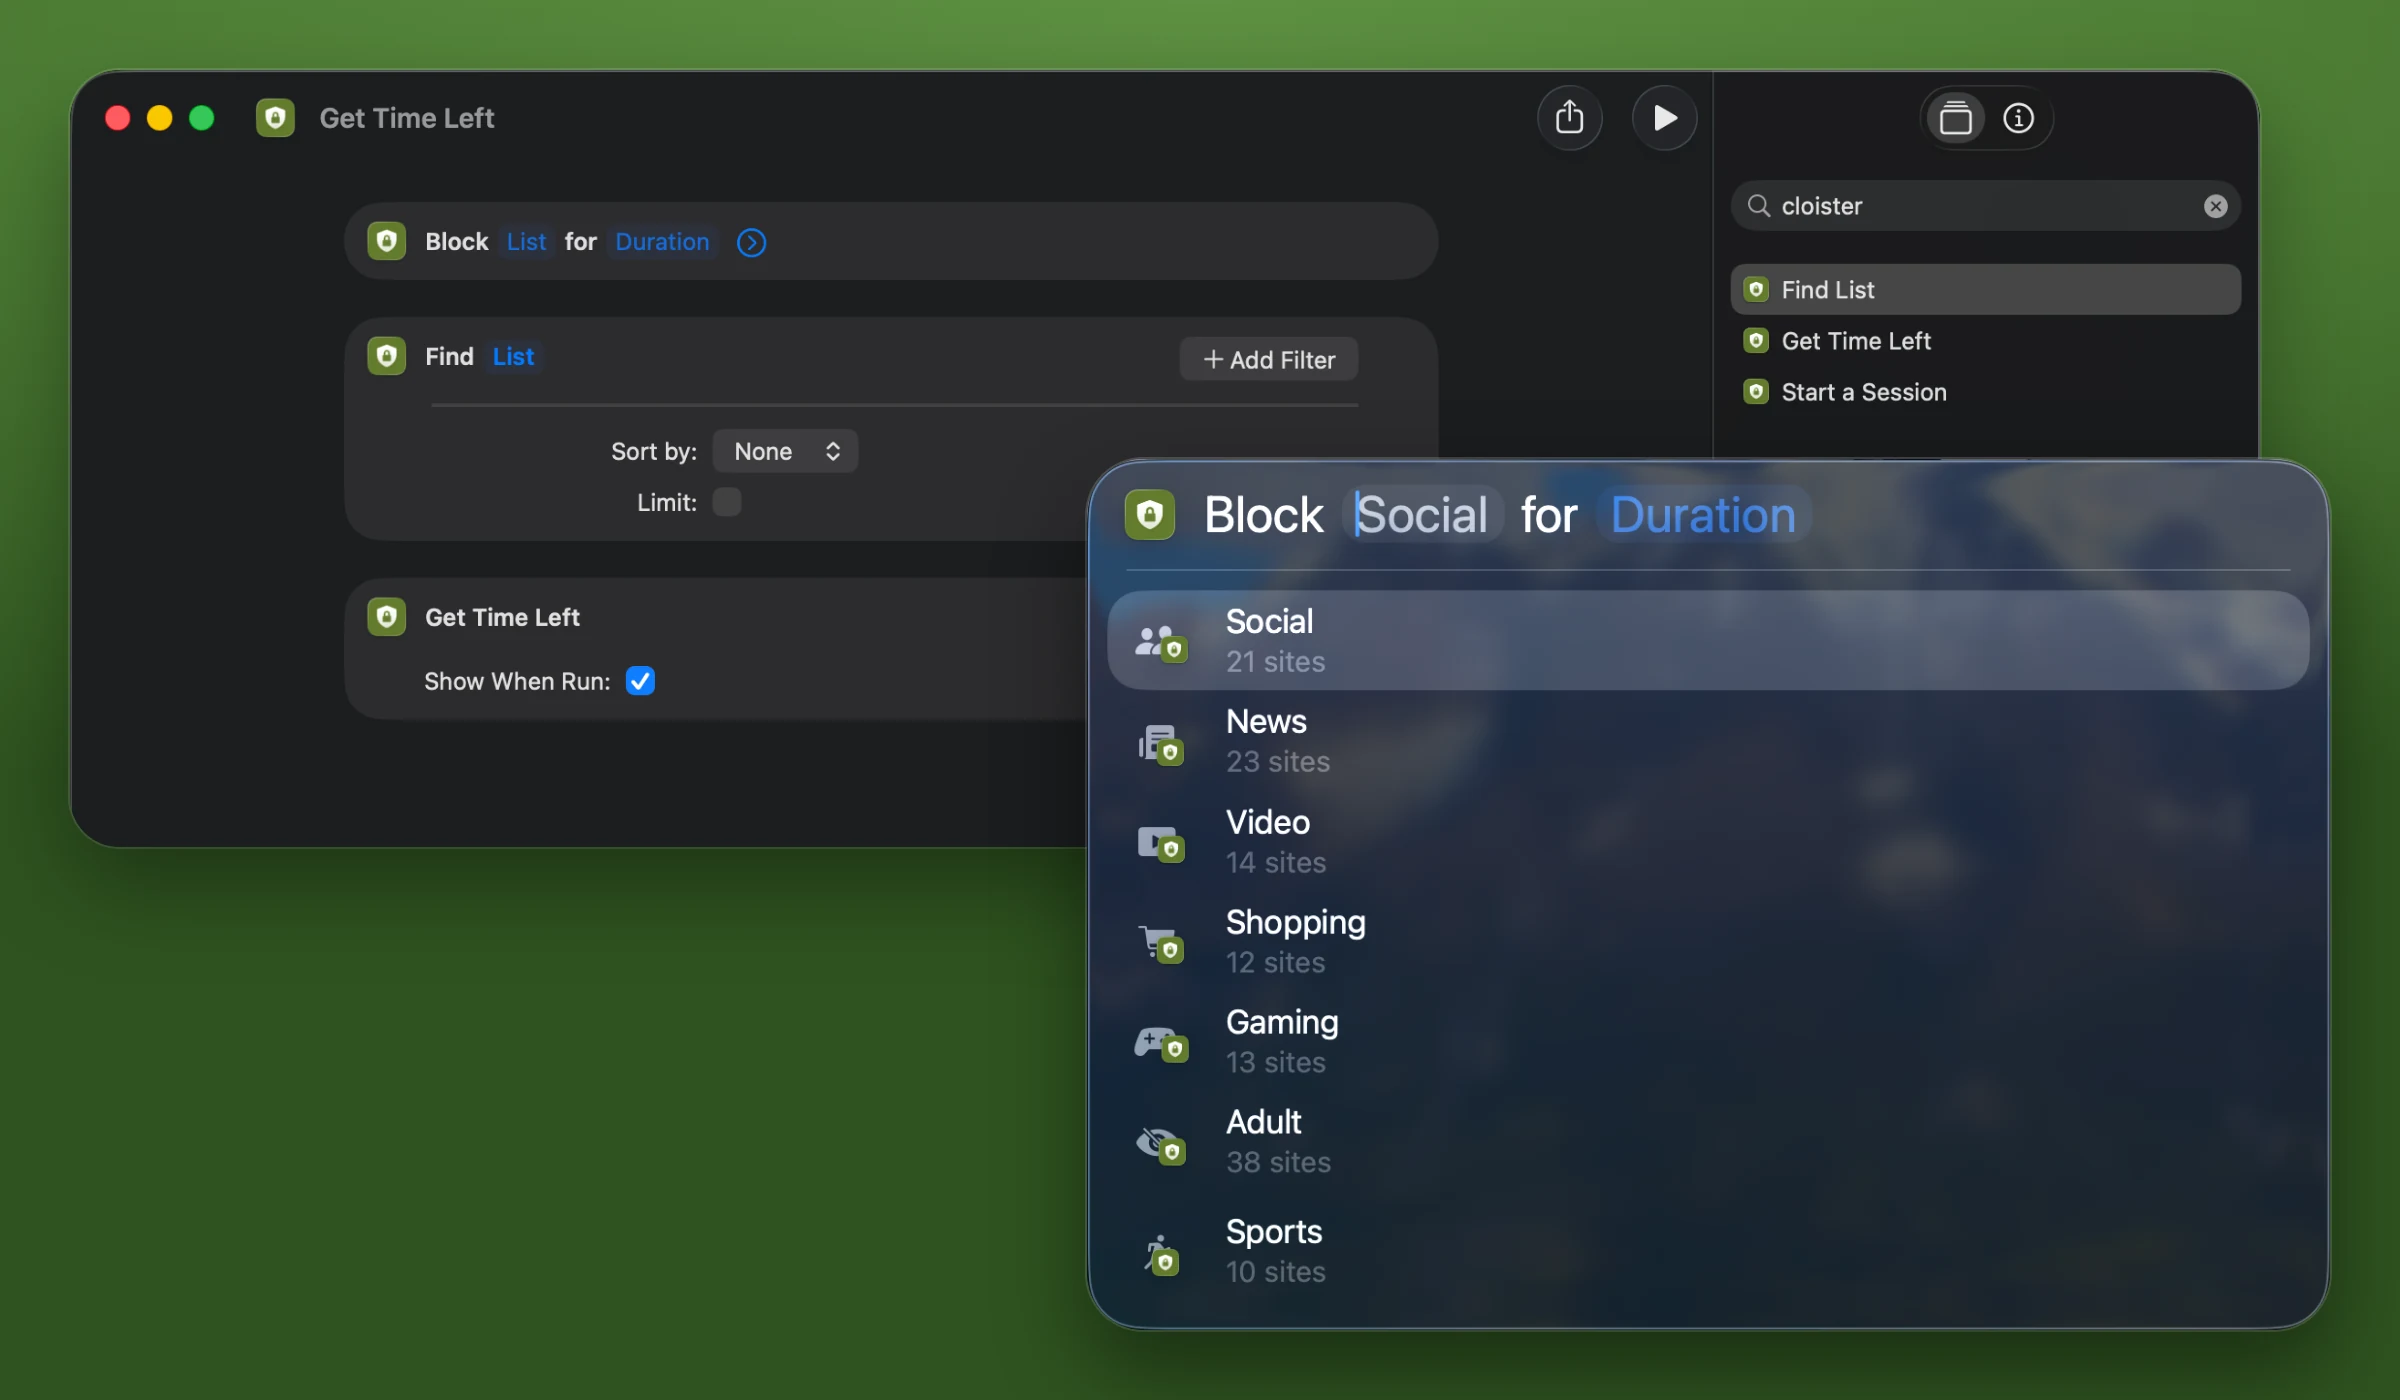Click the Add Filter button
This screenshot has width=2400, height=1400.
pyautogui.click(x=1268, y=360)
